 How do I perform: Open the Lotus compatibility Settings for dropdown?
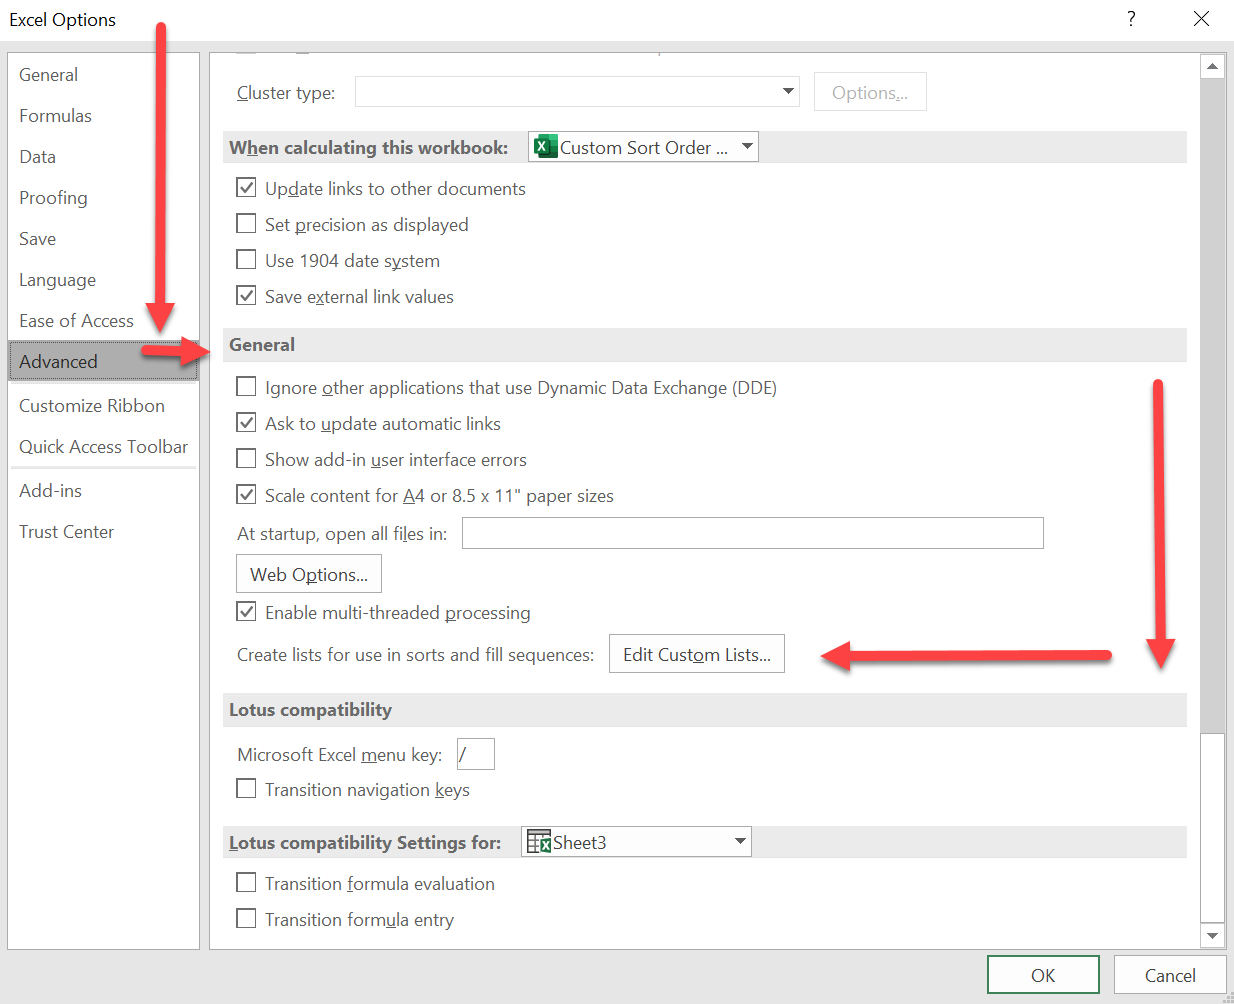pyautogui.click(x=740, y=841)
